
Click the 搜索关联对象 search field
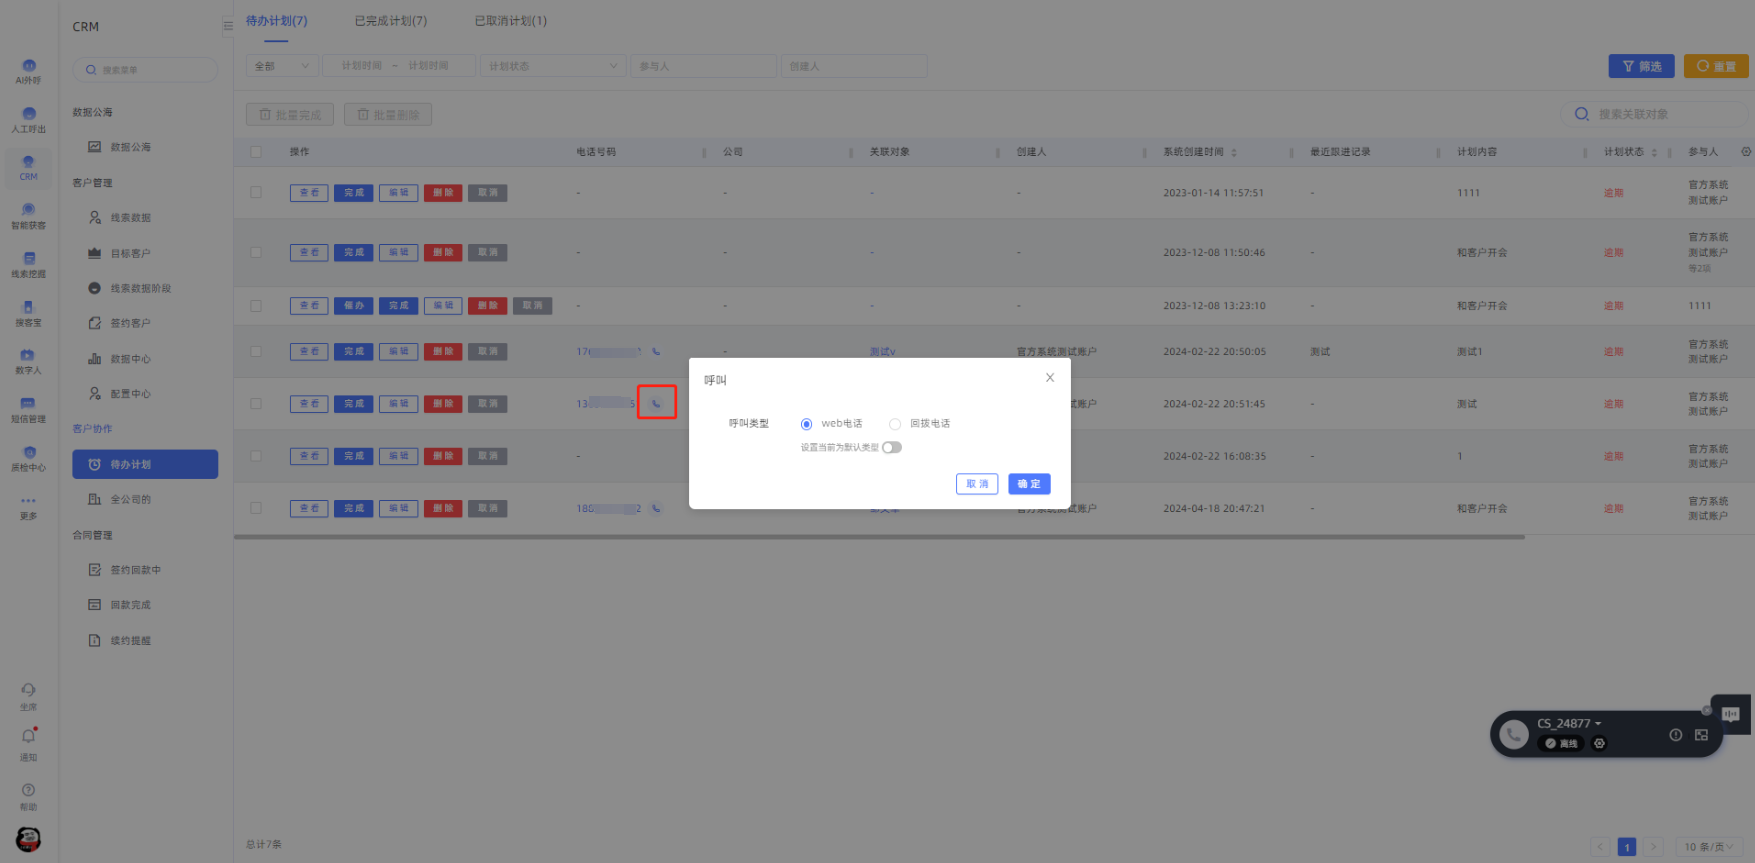[1660, 114]
